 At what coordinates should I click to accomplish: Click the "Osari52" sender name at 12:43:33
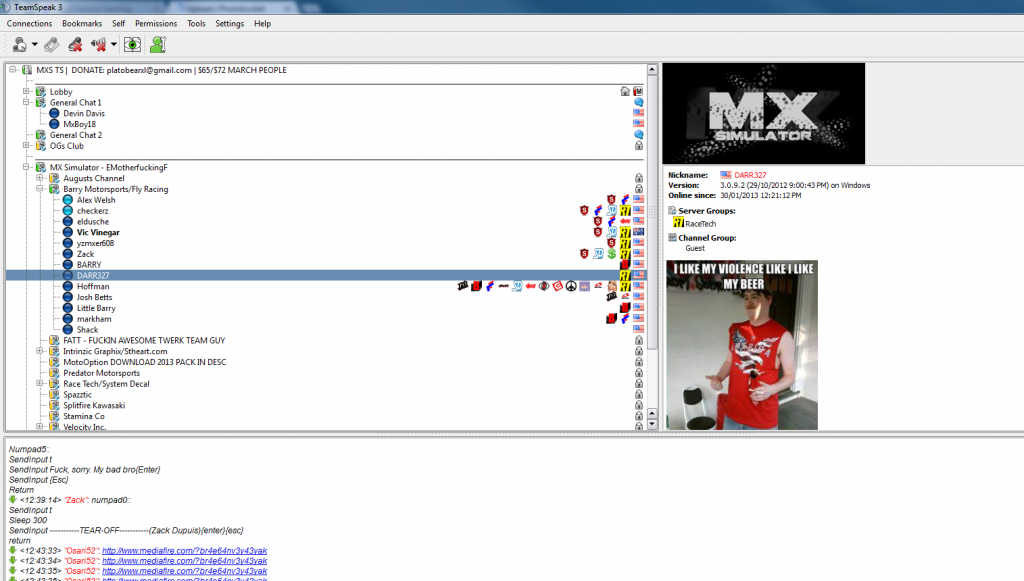[81, 551]
